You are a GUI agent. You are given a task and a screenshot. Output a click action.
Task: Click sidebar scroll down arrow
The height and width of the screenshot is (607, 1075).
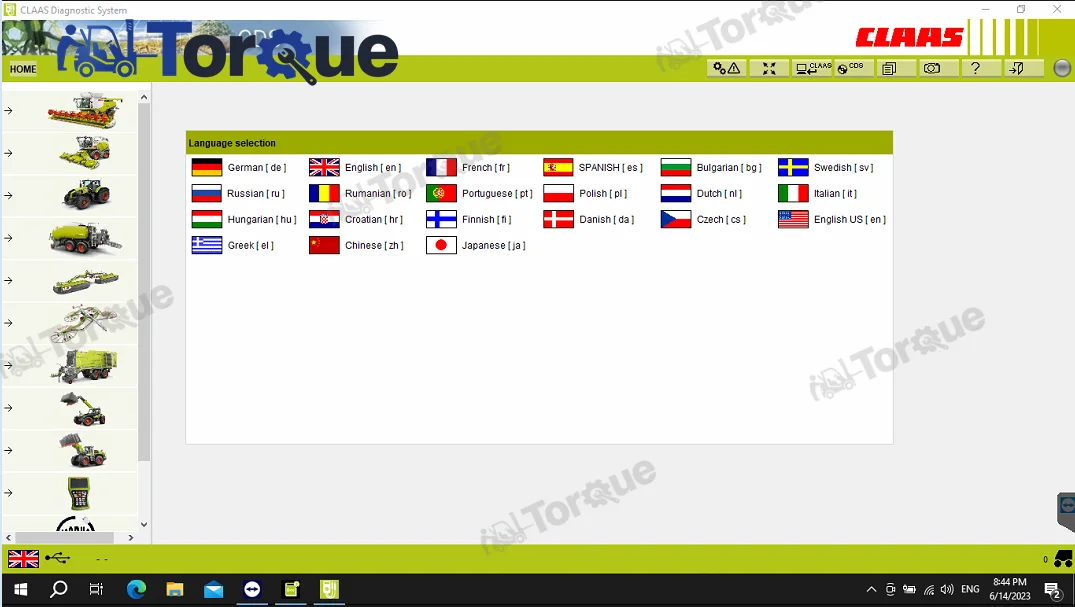pyautogui.click(x=144, y=525)
